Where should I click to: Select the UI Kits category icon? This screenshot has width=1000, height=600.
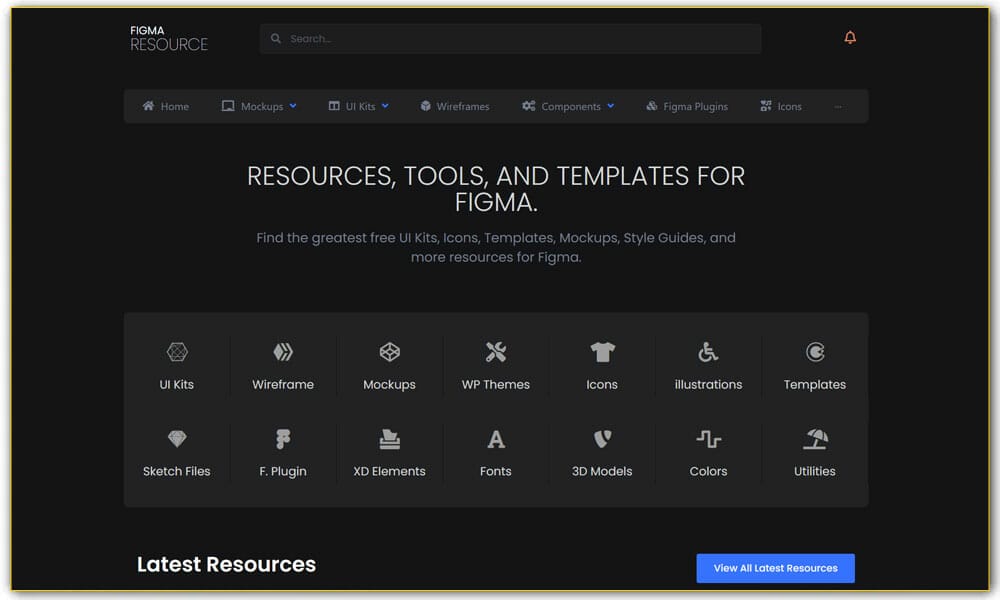tap(177, 352)
